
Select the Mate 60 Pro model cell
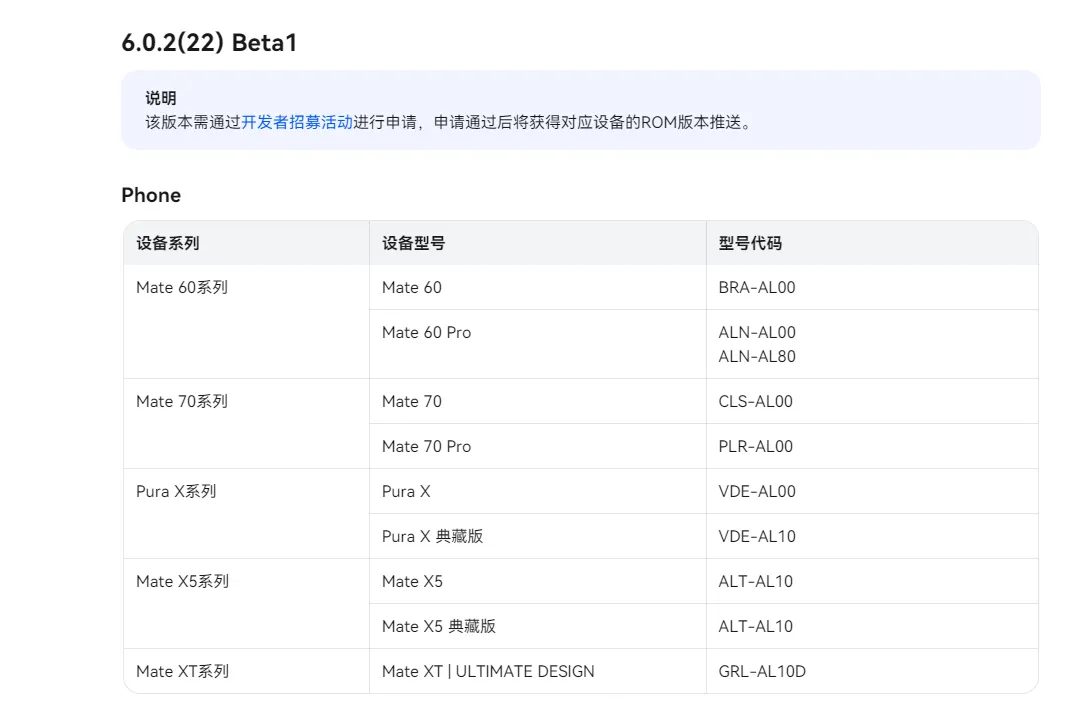coord(538,344)
